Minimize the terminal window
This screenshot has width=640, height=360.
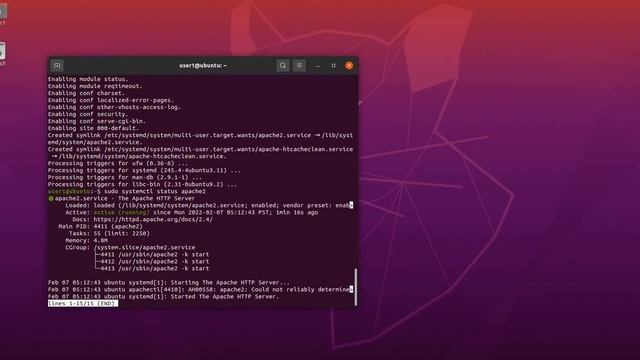(318, 66)
